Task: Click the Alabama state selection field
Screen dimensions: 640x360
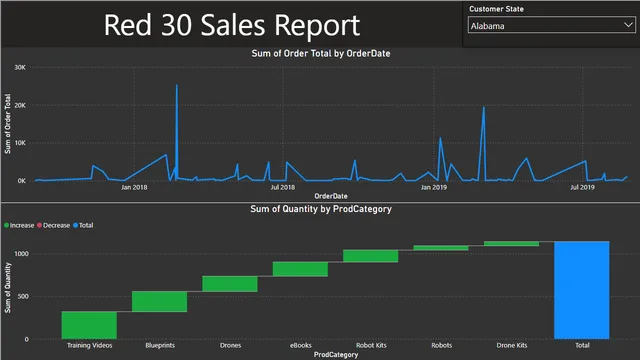Action: [x=551, y=25]
